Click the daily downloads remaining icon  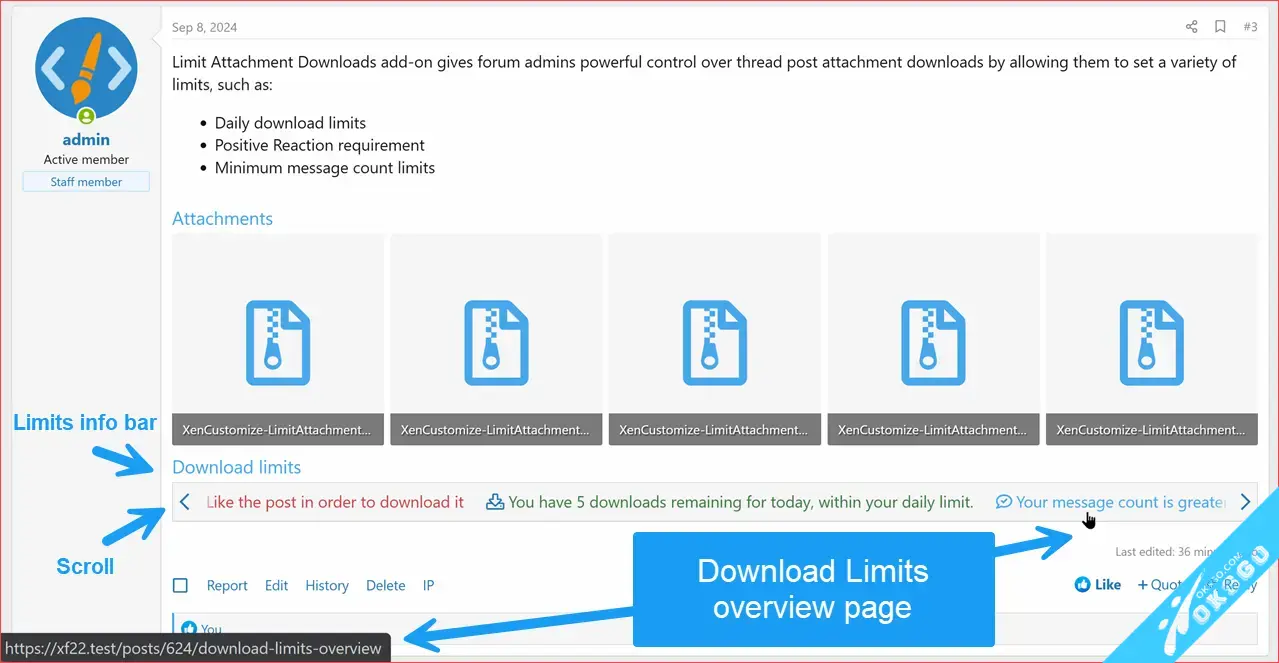pyautogui.click(x=494, y=502)
